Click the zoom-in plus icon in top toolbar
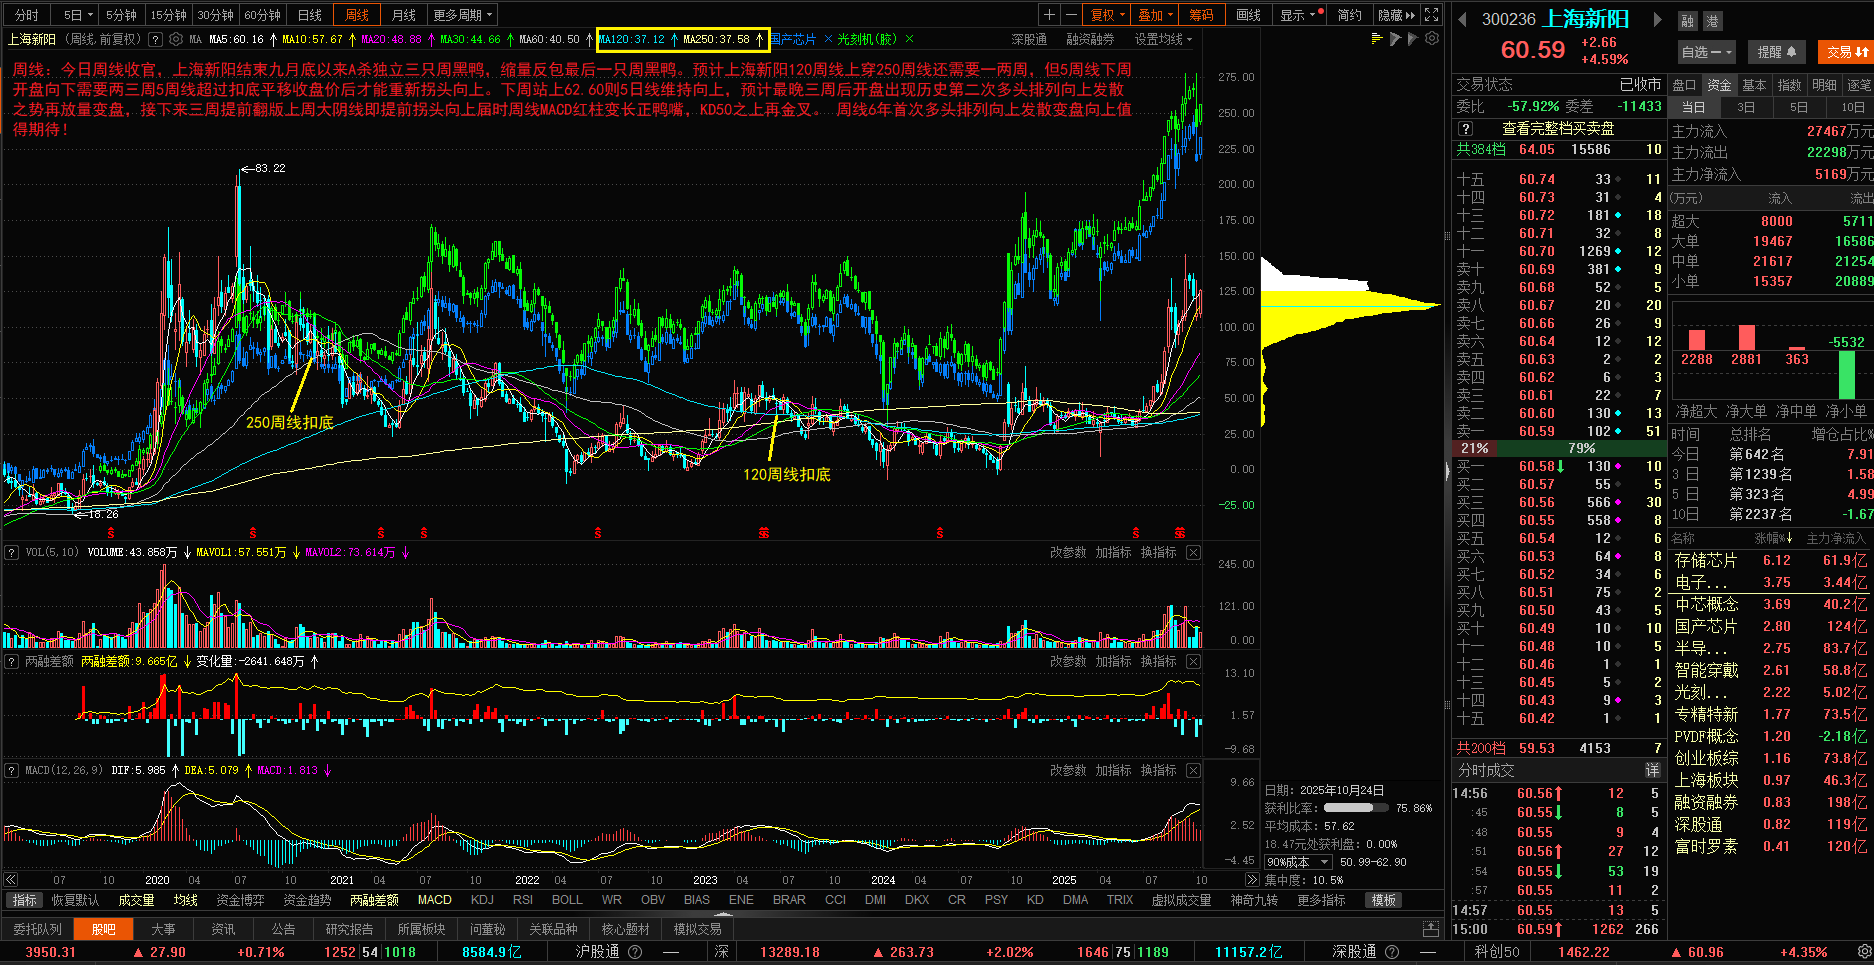 point(1049,15)
